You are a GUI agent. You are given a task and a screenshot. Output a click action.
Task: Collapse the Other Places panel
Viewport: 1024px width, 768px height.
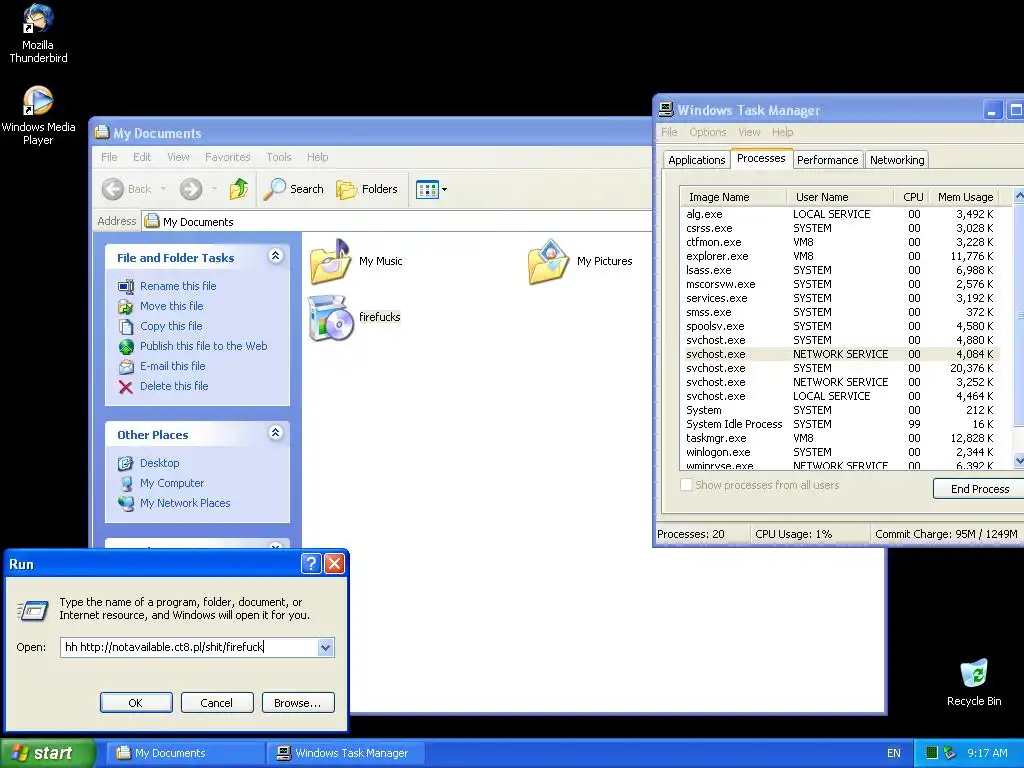[276, 432]
